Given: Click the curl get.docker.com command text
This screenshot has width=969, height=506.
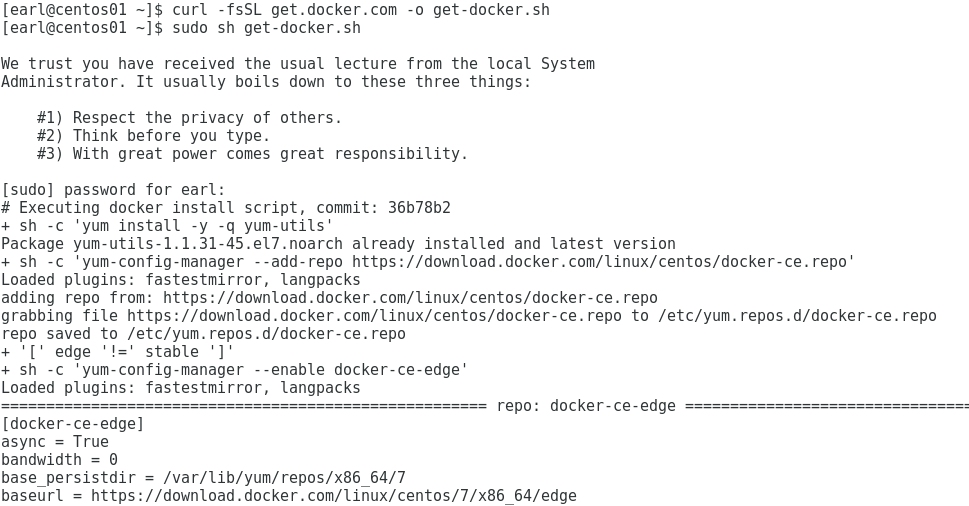Looking at the screenshot, I should pos(361,10).
